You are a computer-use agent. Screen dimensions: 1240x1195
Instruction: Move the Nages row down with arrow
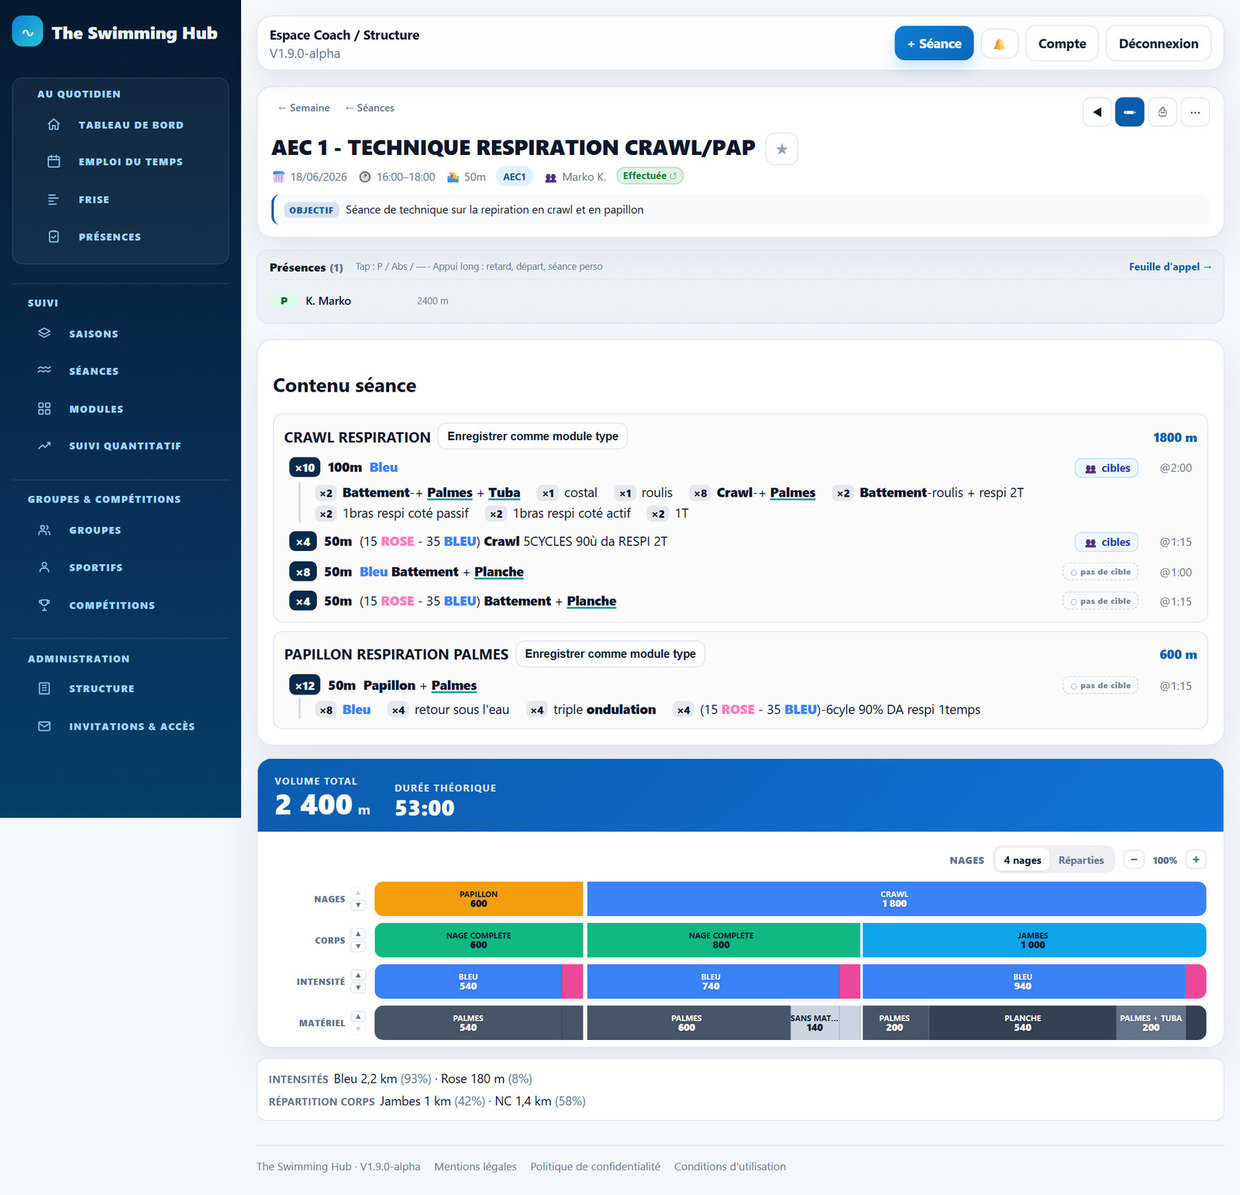click(358, 906)
